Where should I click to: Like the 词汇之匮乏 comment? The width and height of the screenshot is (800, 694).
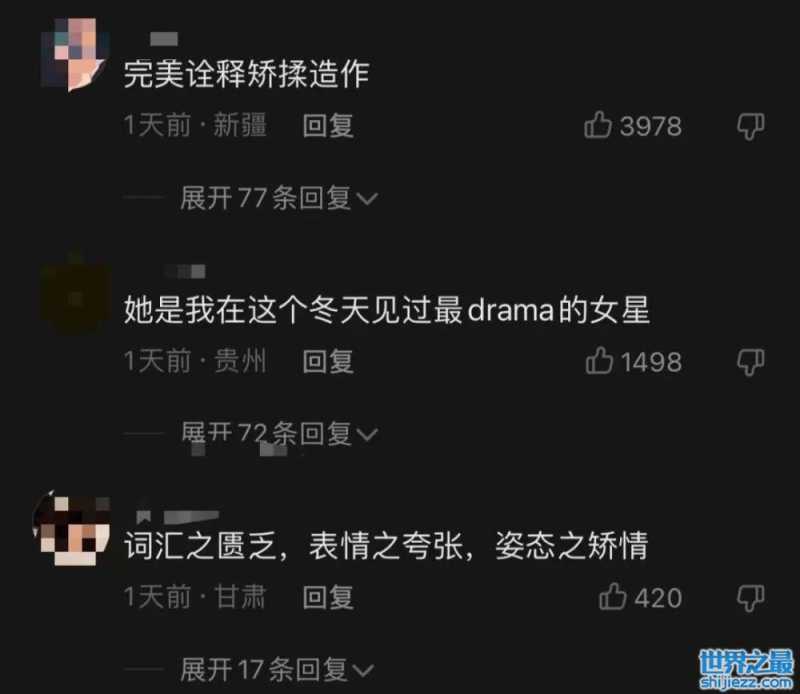tap(612, 596)
